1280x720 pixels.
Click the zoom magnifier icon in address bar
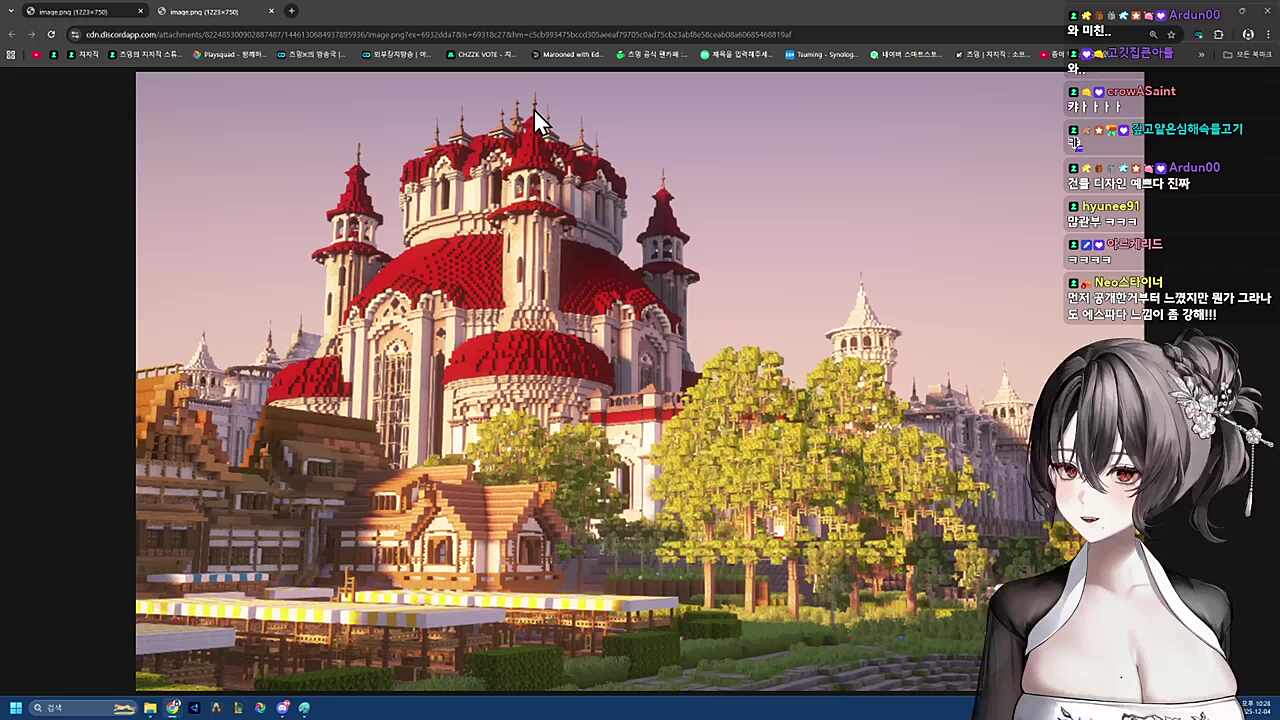coord(1152,34)
